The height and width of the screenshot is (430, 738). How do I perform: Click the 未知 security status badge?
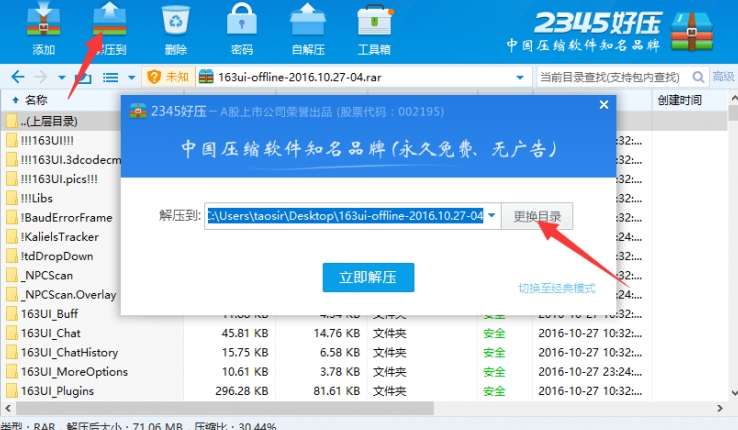(x=168, y=77)
